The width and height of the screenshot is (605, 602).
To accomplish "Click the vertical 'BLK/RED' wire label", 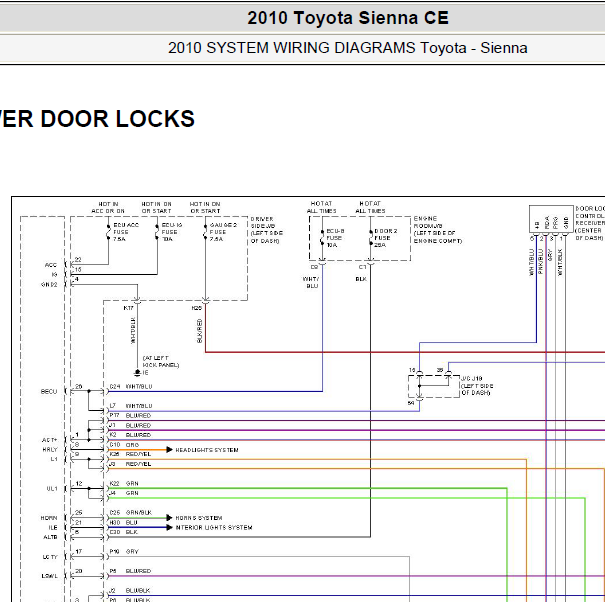I will click(199, 331).
